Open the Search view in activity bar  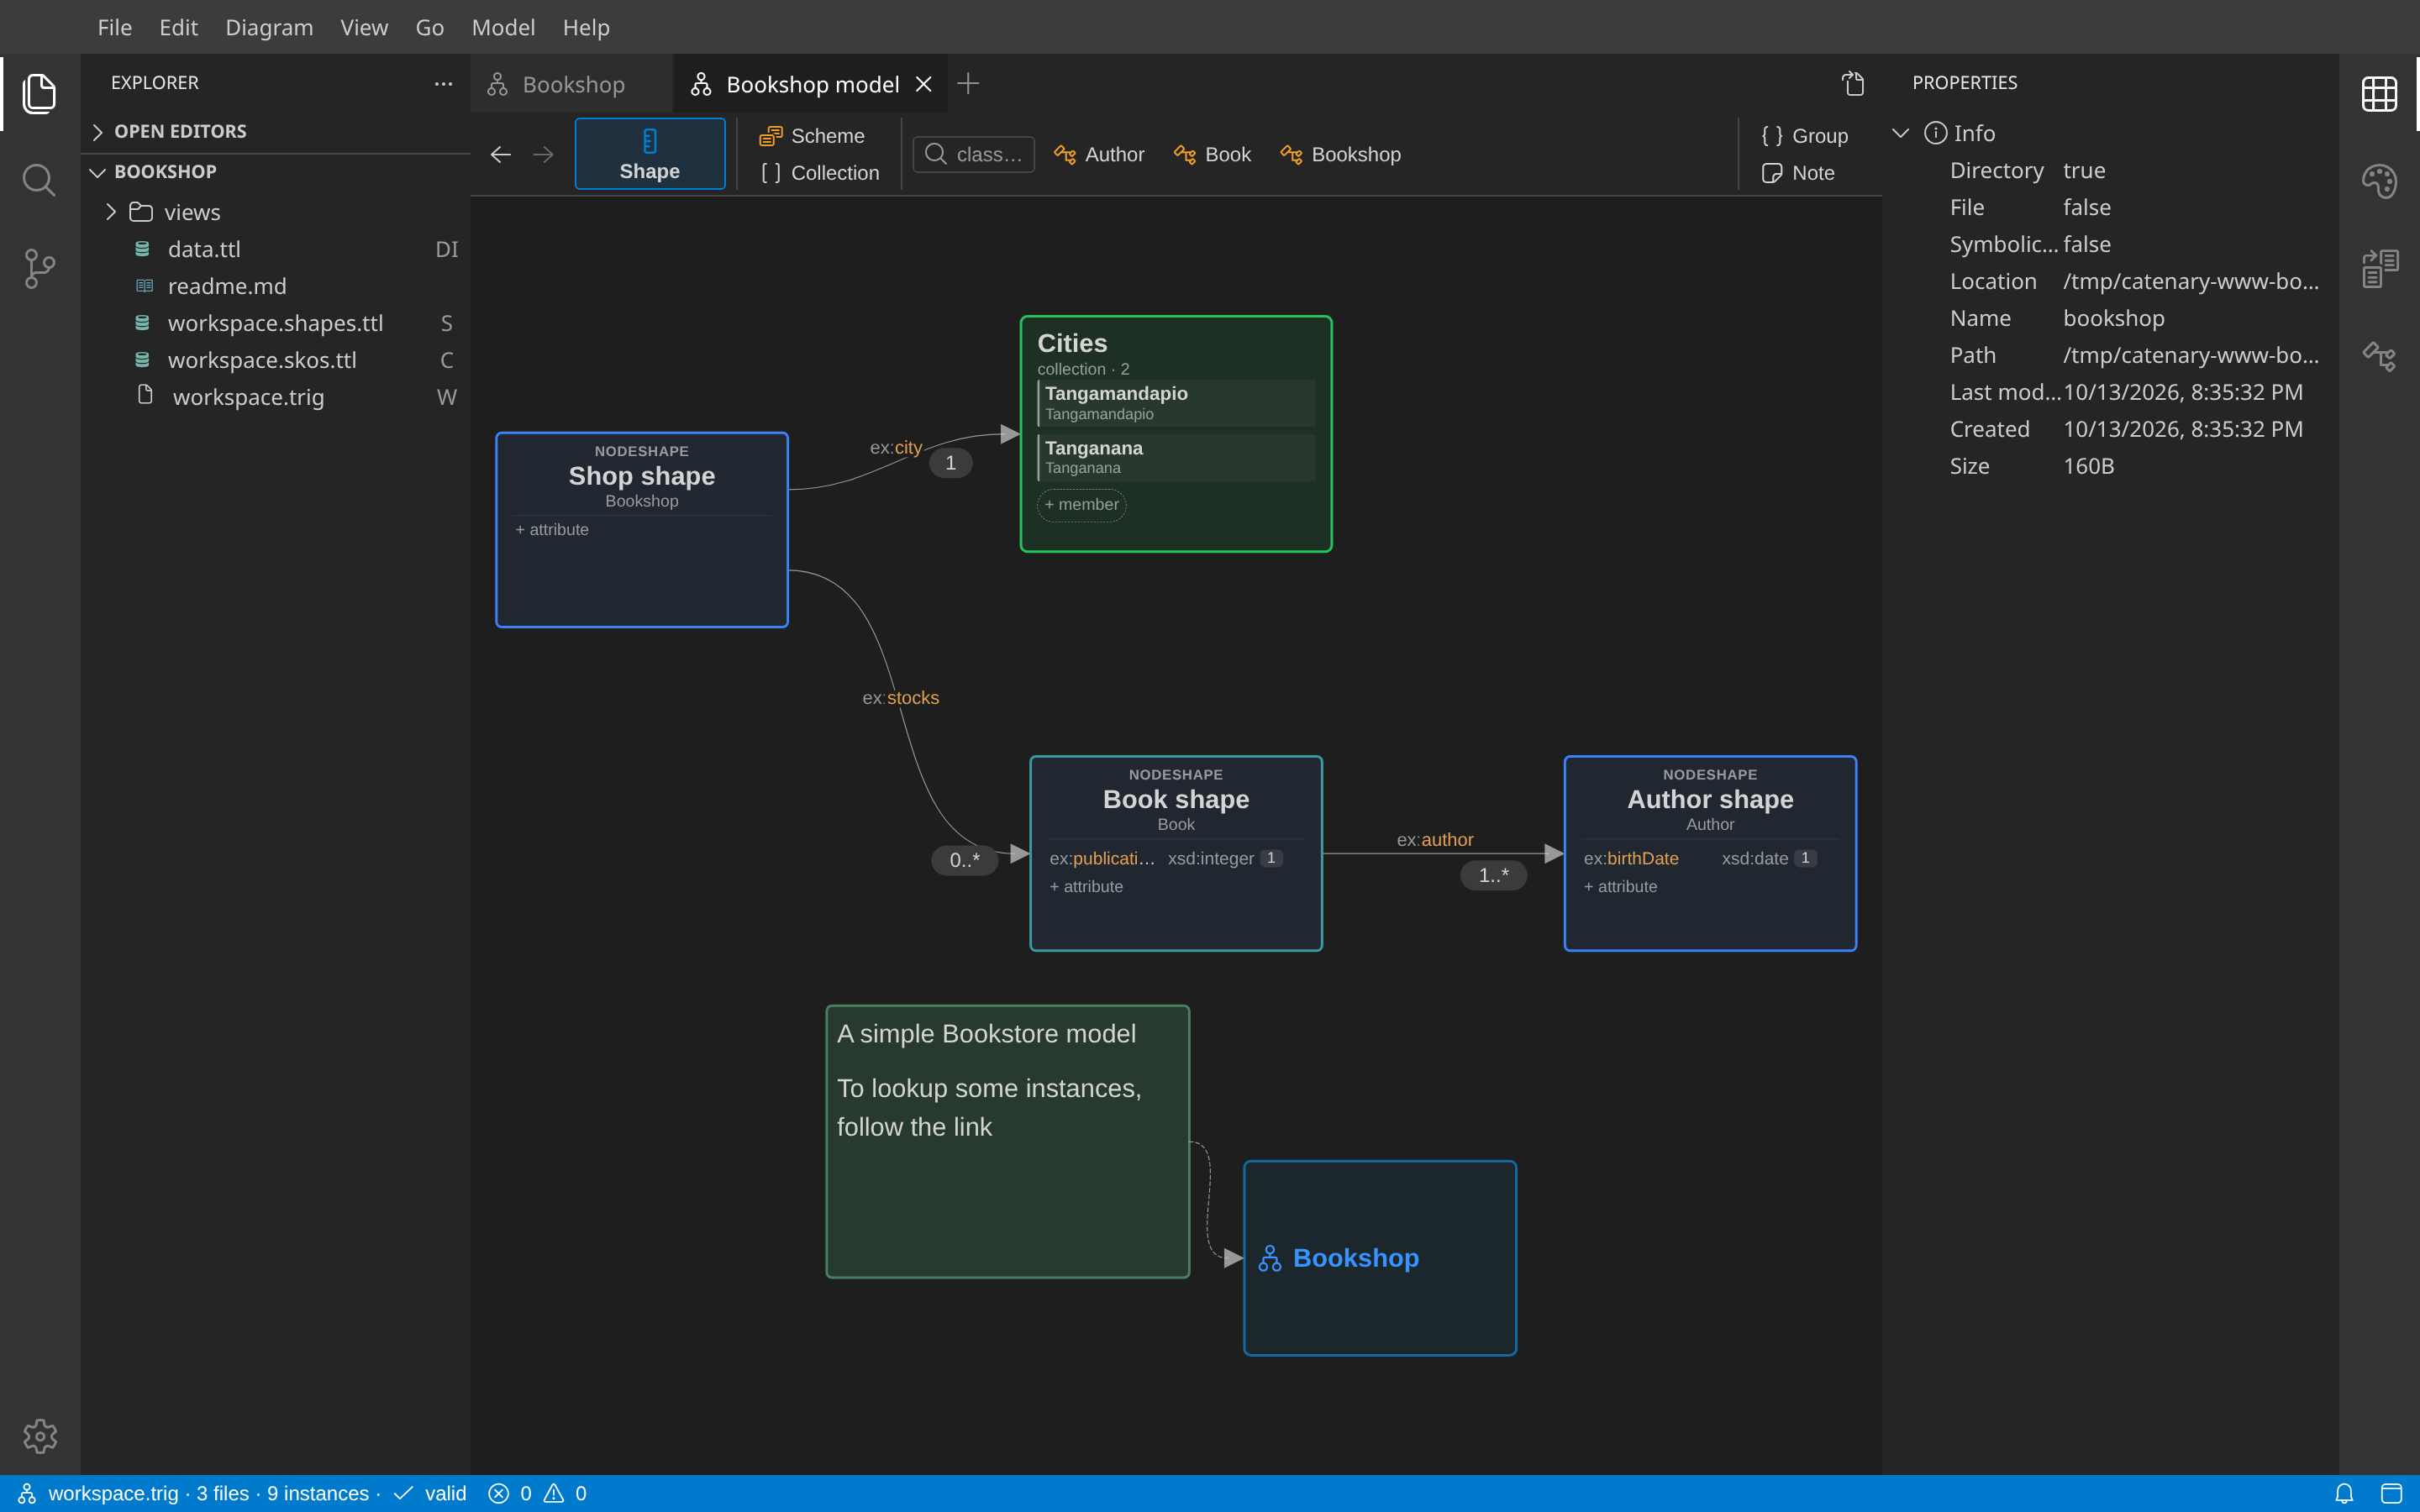(x=39, y=181)
